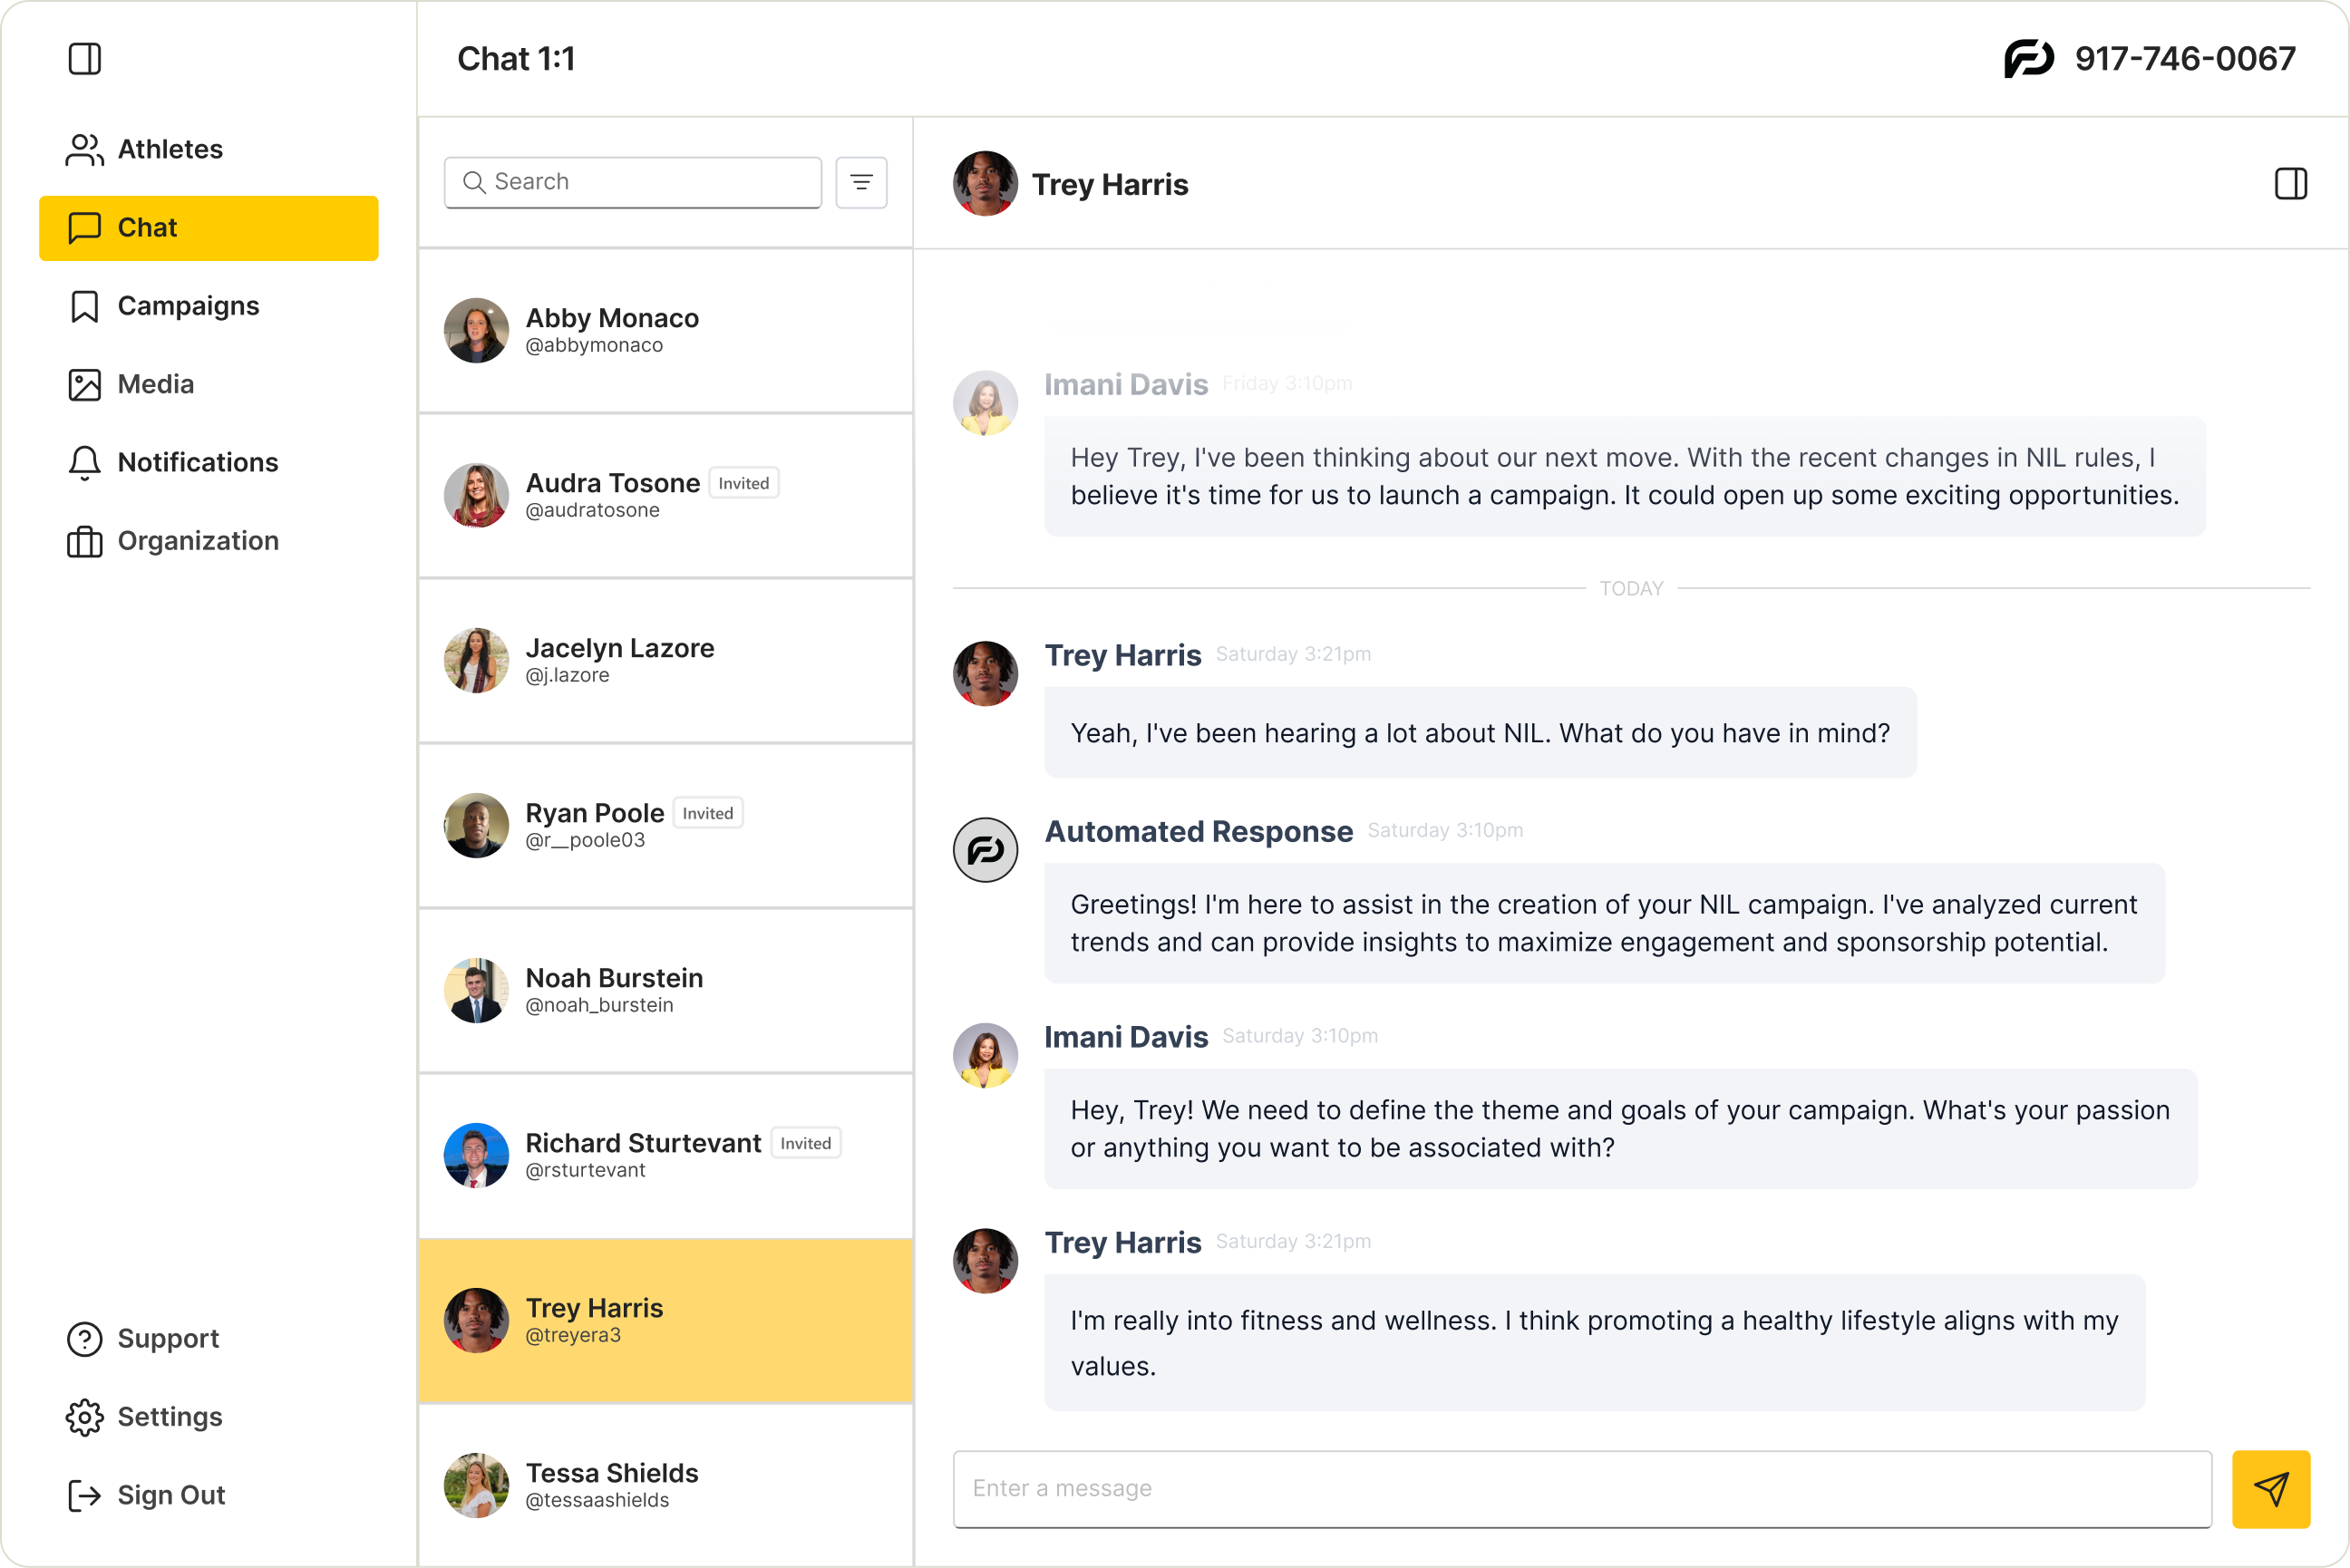This screenshot has height=1568, width=2350.
Task: Click Ryan Poole's avatar photo
Action: (x=477, y=825)
